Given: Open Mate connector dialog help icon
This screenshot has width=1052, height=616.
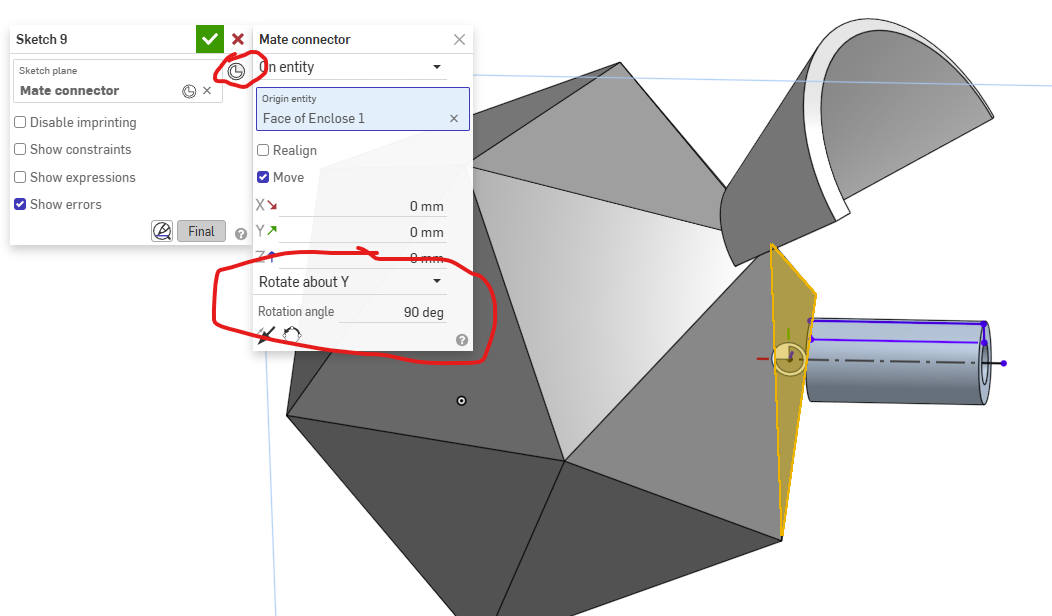Looking at the screenshot, I should (462, 340).
